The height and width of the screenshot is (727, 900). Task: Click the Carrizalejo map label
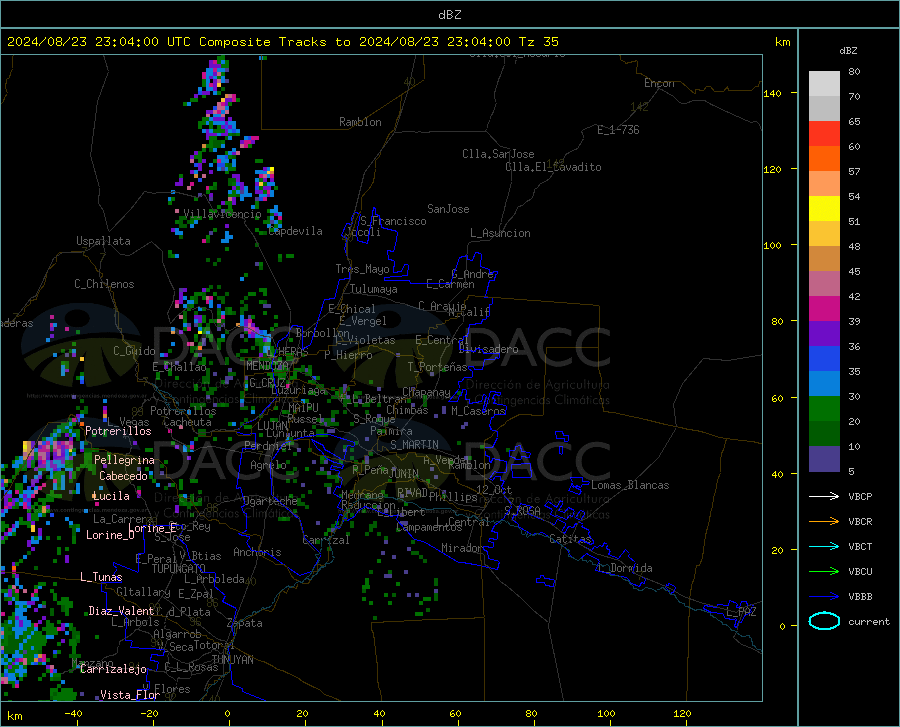(x=113, y=669)
